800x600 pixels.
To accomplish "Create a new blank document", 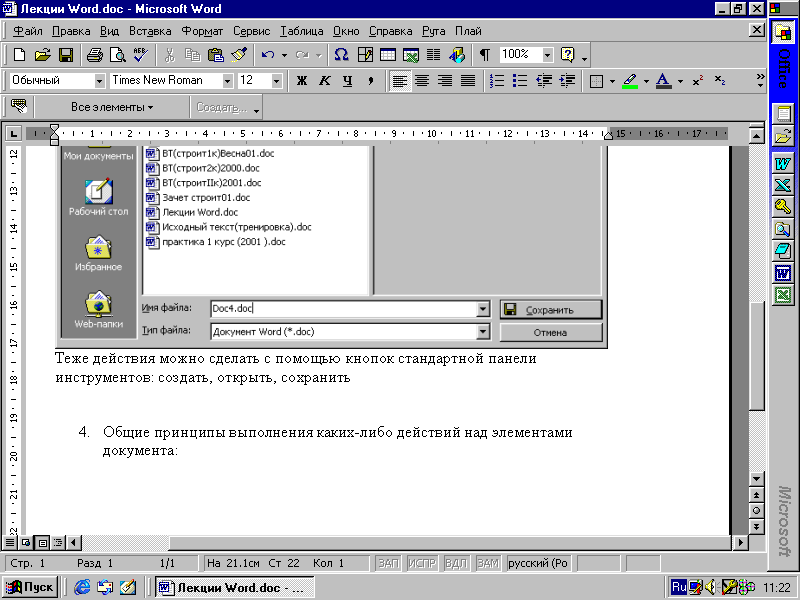I will tap(19, 55).
